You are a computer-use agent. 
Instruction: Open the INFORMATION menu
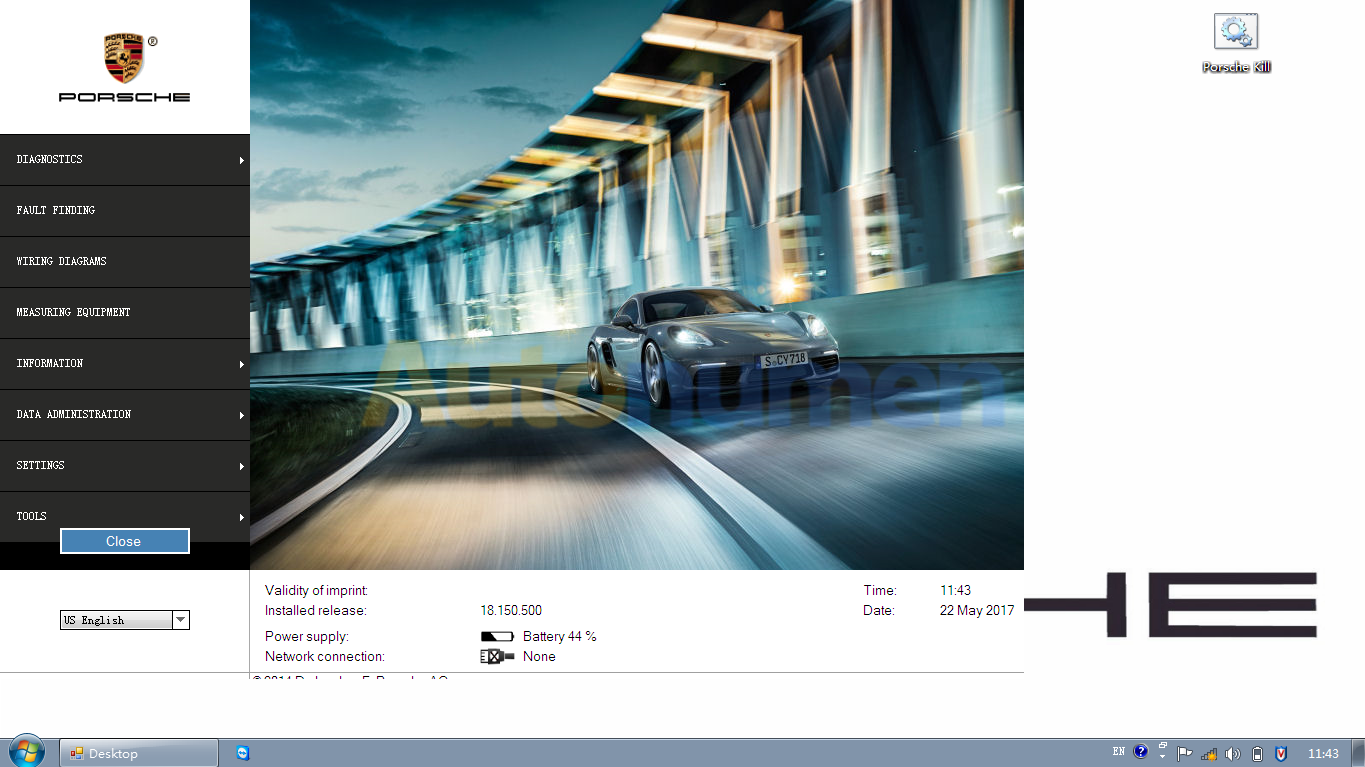[125, 364]
